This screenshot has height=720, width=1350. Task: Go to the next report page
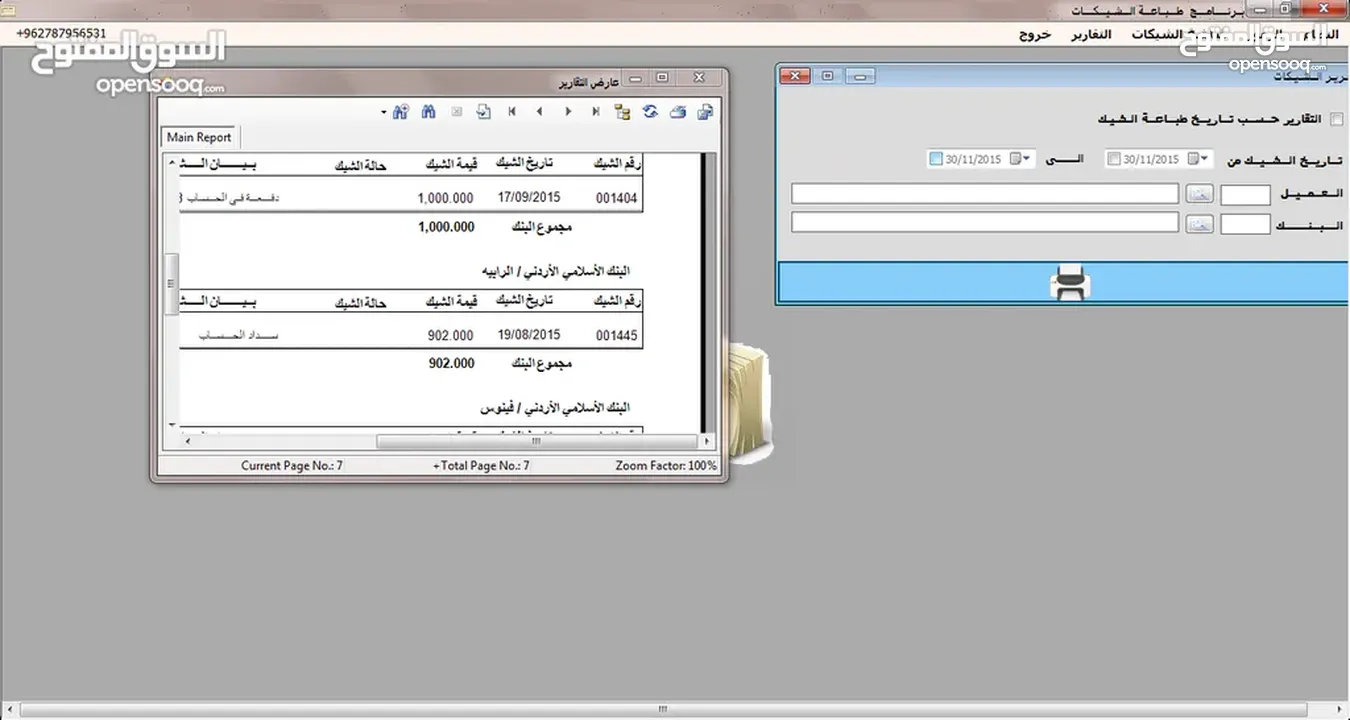point(568,112)
